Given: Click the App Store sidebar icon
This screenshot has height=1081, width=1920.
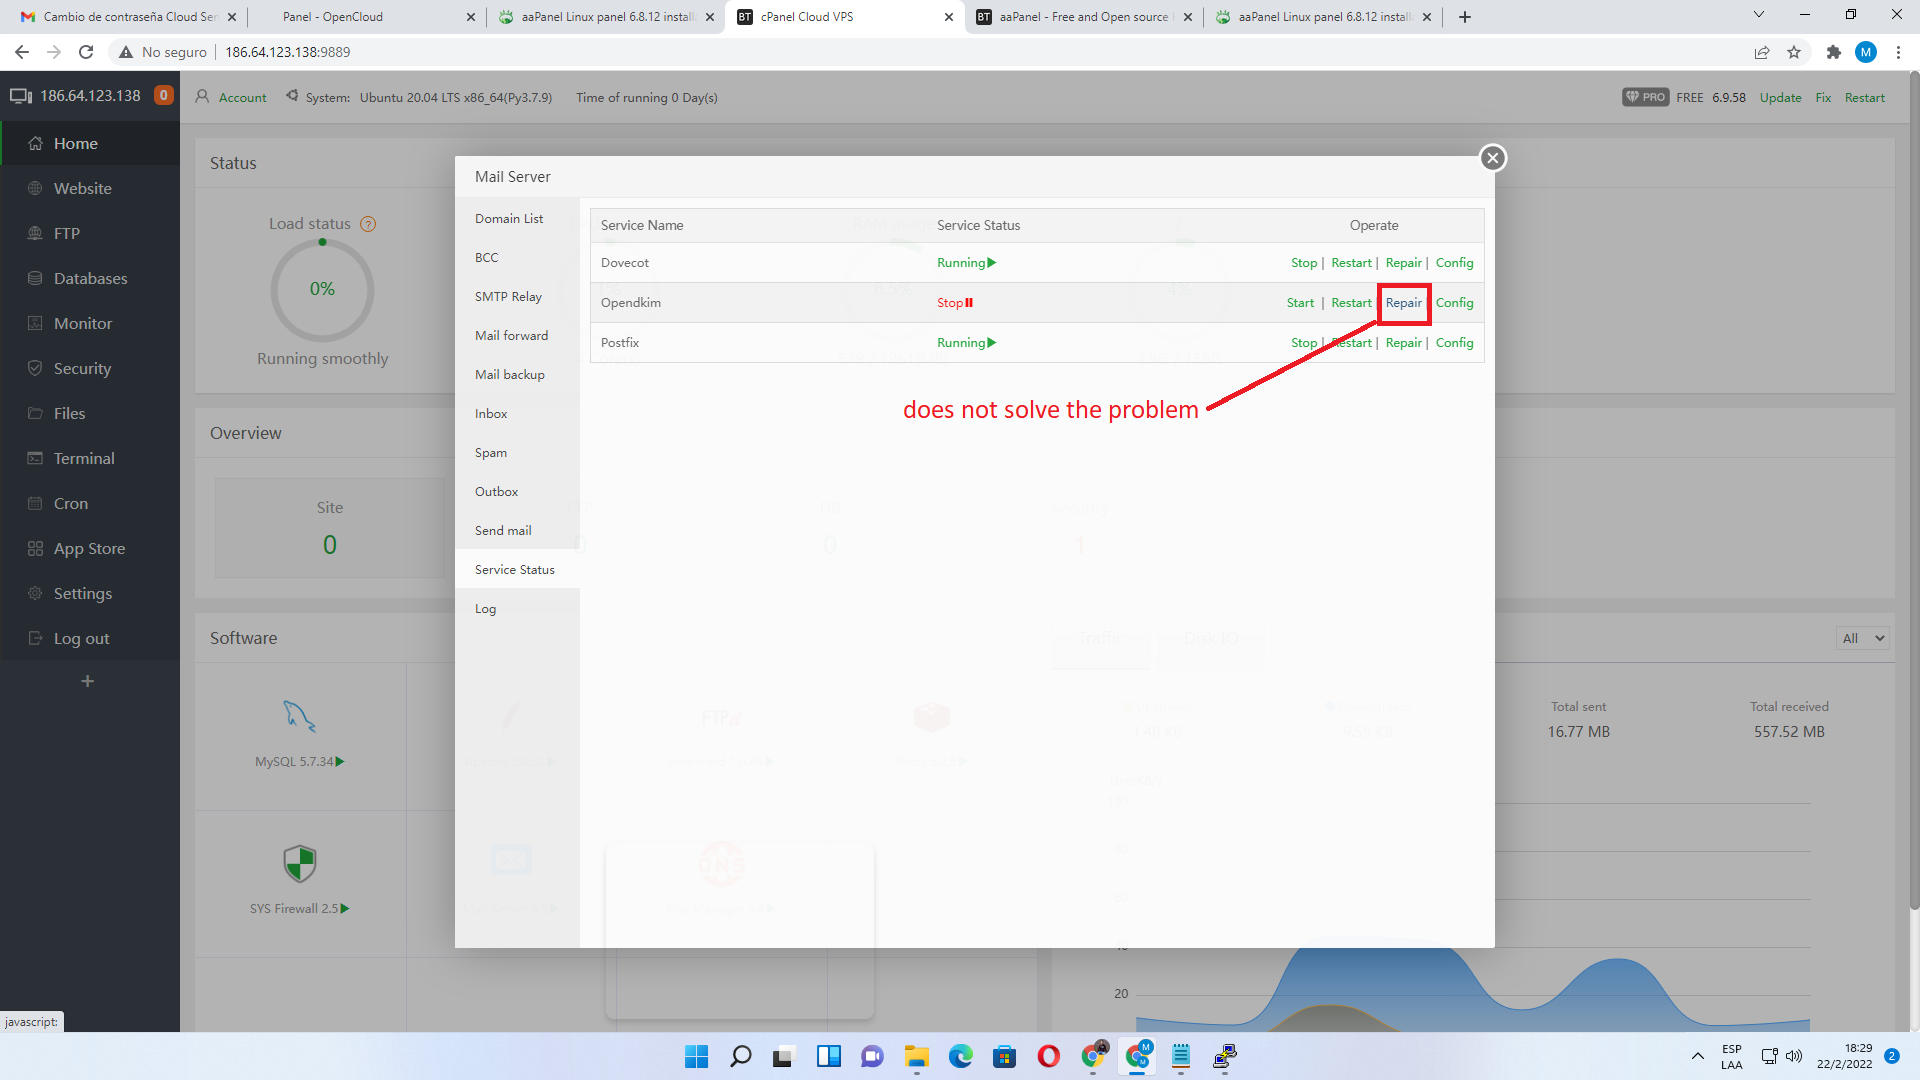Looking at the screenshot, I should point(36,549).
